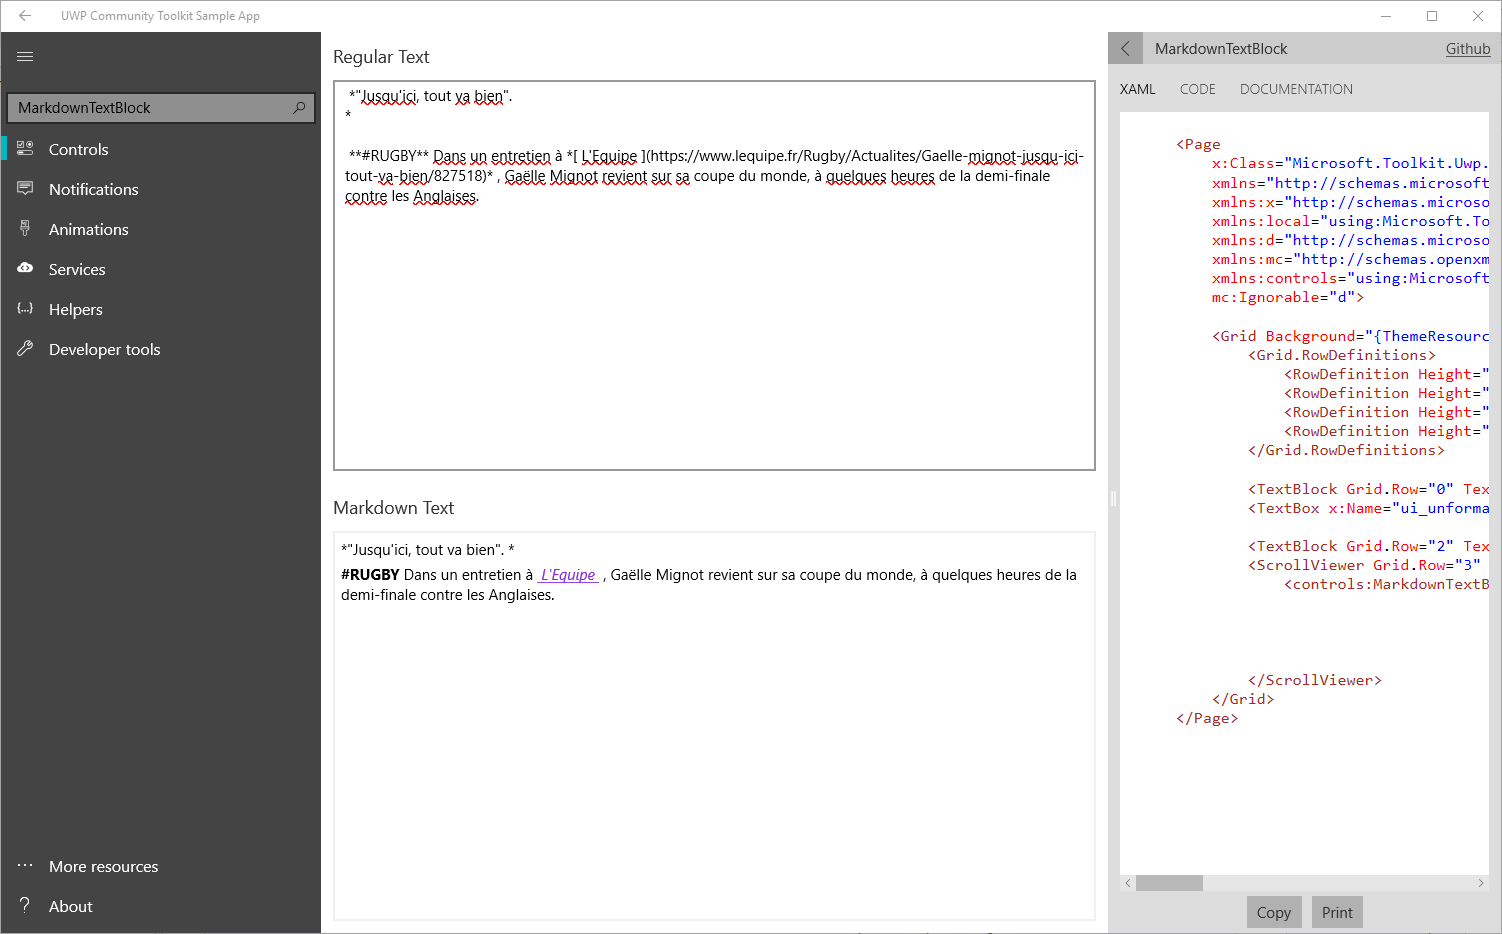Switch to the CODE tab
Screen dimensions: 1502x934
[x=1197, y=89]
